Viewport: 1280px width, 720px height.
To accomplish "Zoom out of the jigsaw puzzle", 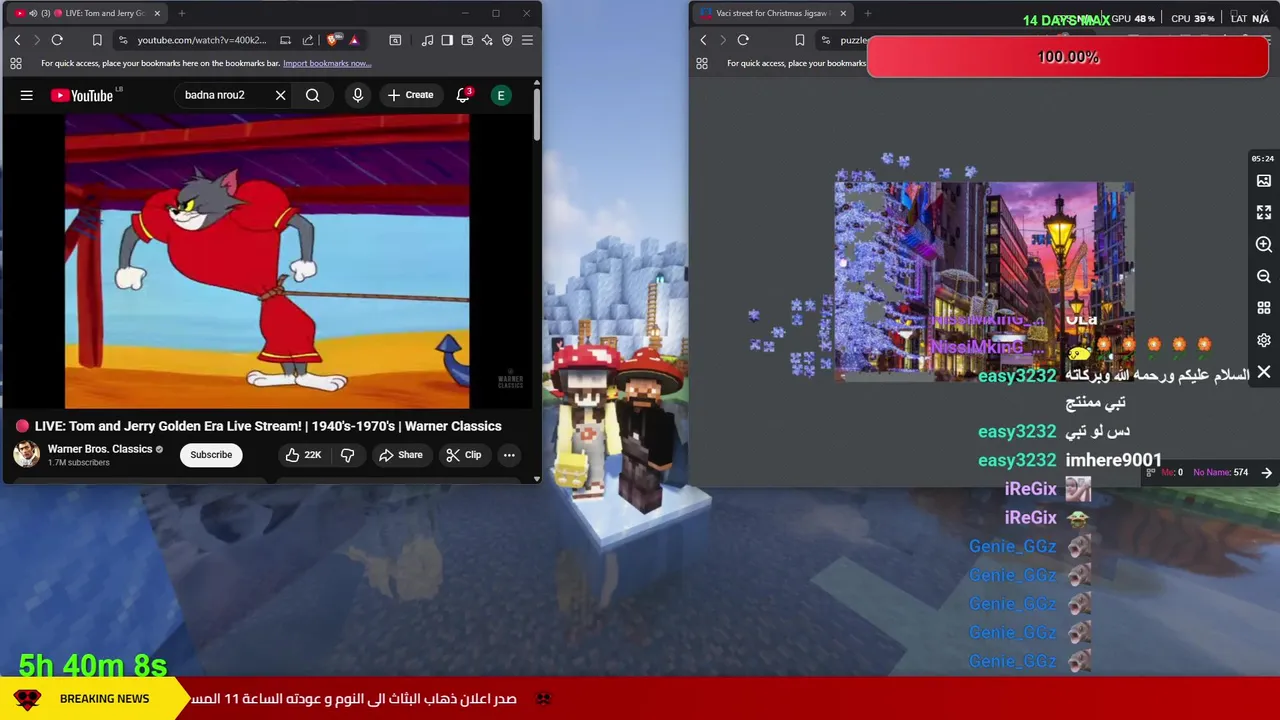I will tap(1264, 277).
